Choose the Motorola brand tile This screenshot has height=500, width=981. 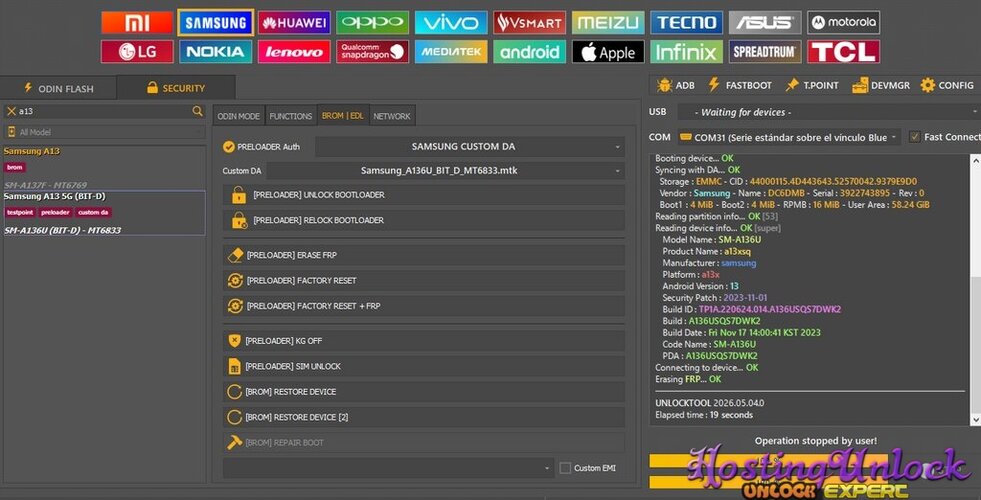843,23
